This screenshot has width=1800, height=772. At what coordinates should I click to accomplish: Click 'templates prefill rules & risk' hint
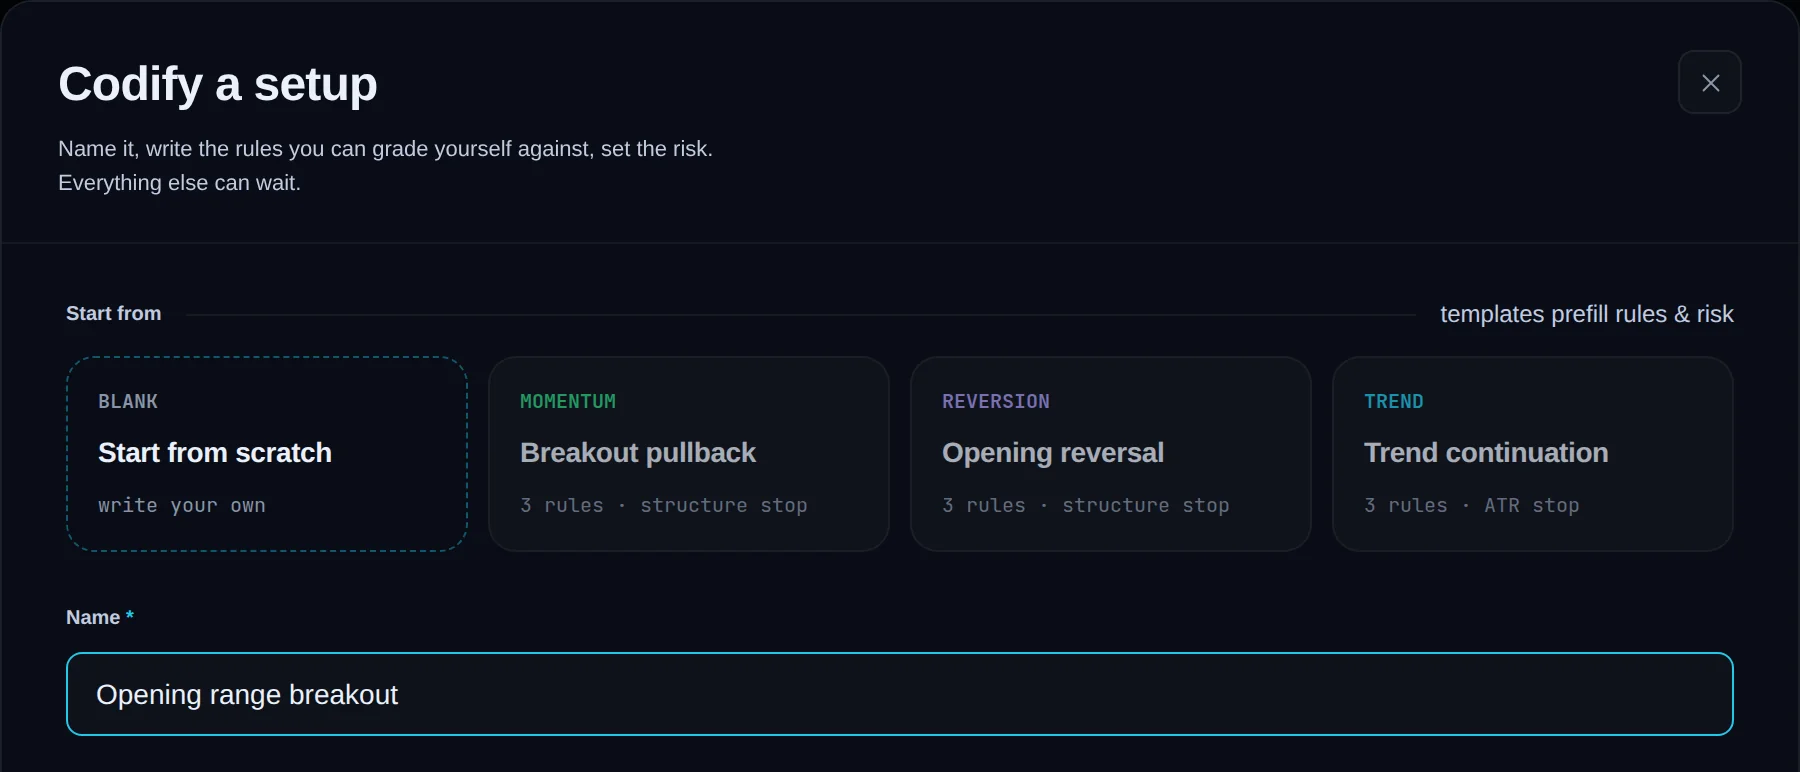pos(1587,314)
